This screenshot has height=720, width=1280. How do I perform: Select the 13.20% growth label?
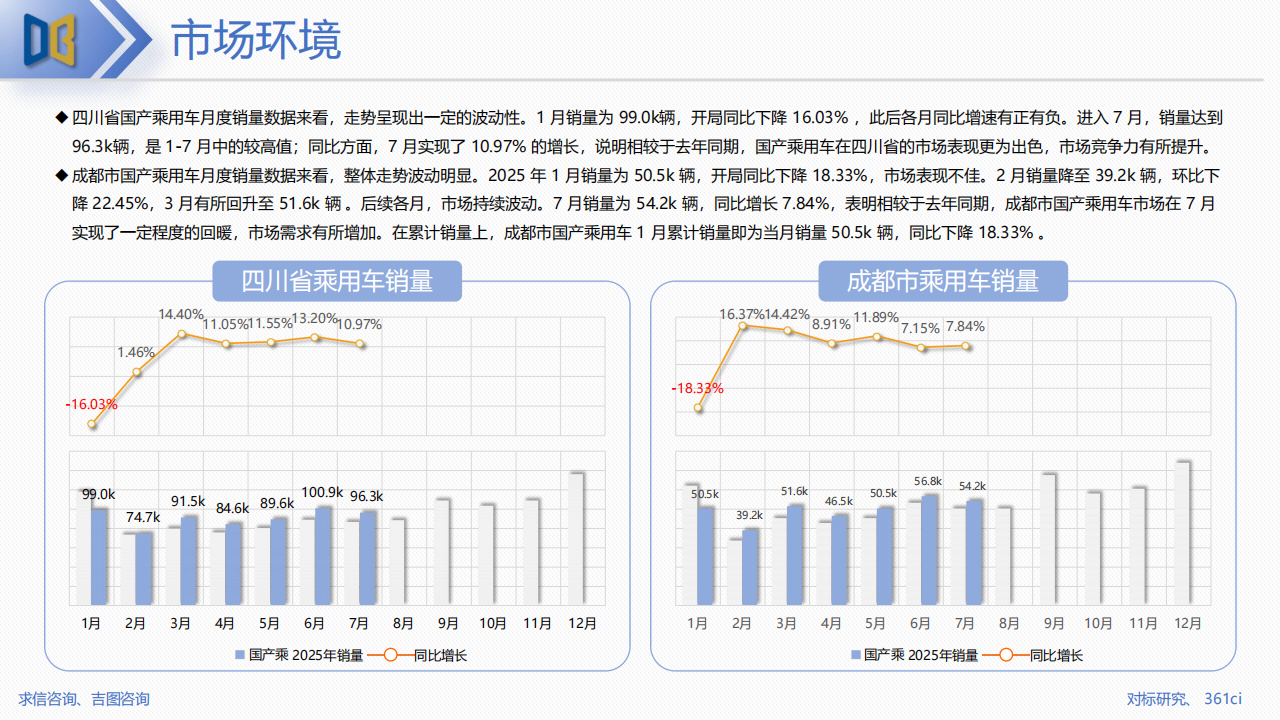(315, 318)
